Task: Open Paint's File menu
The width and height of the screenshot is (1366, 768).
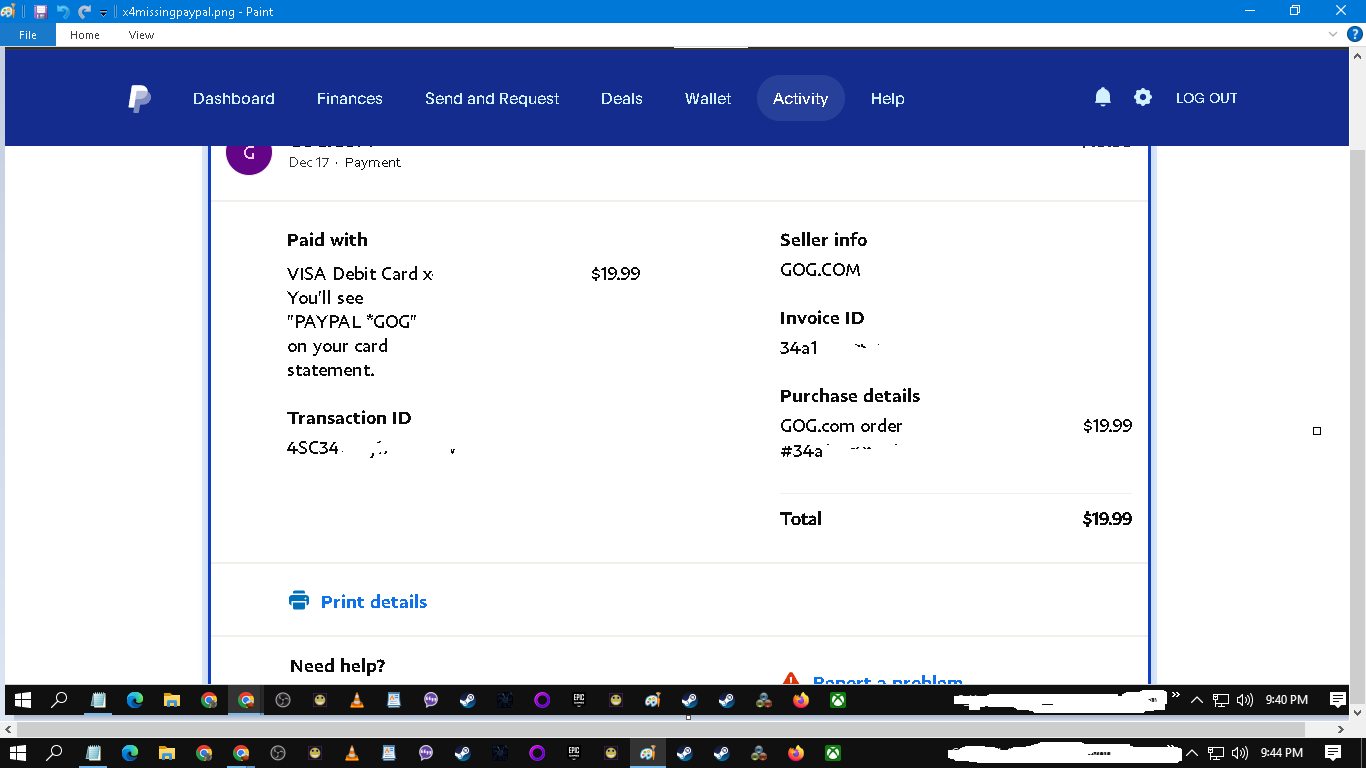Action: click(28, 35)
